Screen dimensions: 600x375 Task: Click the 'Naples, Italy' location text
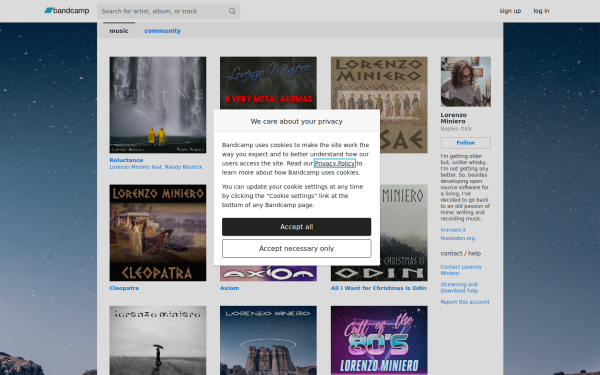(x=456, y=129)
